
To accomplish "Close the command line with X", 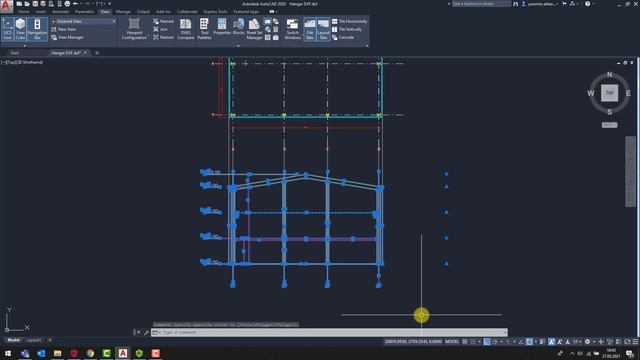I will (138, 332).
